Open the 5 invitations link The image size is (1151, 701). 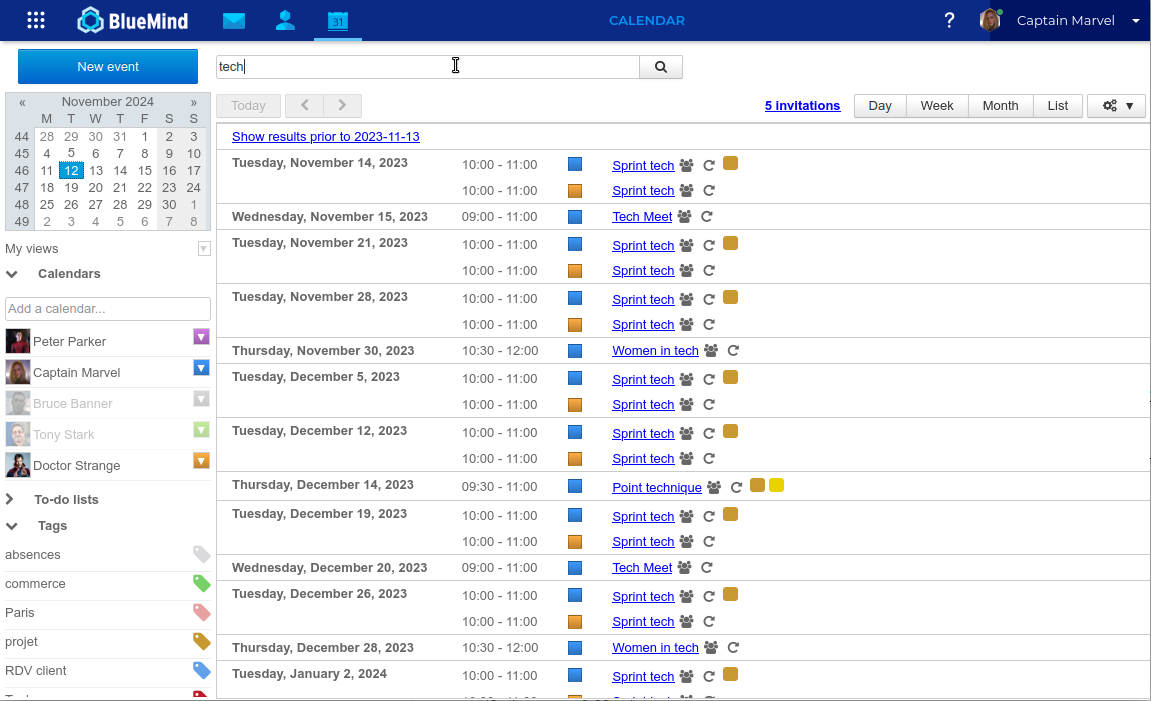[x=802, y=106]
